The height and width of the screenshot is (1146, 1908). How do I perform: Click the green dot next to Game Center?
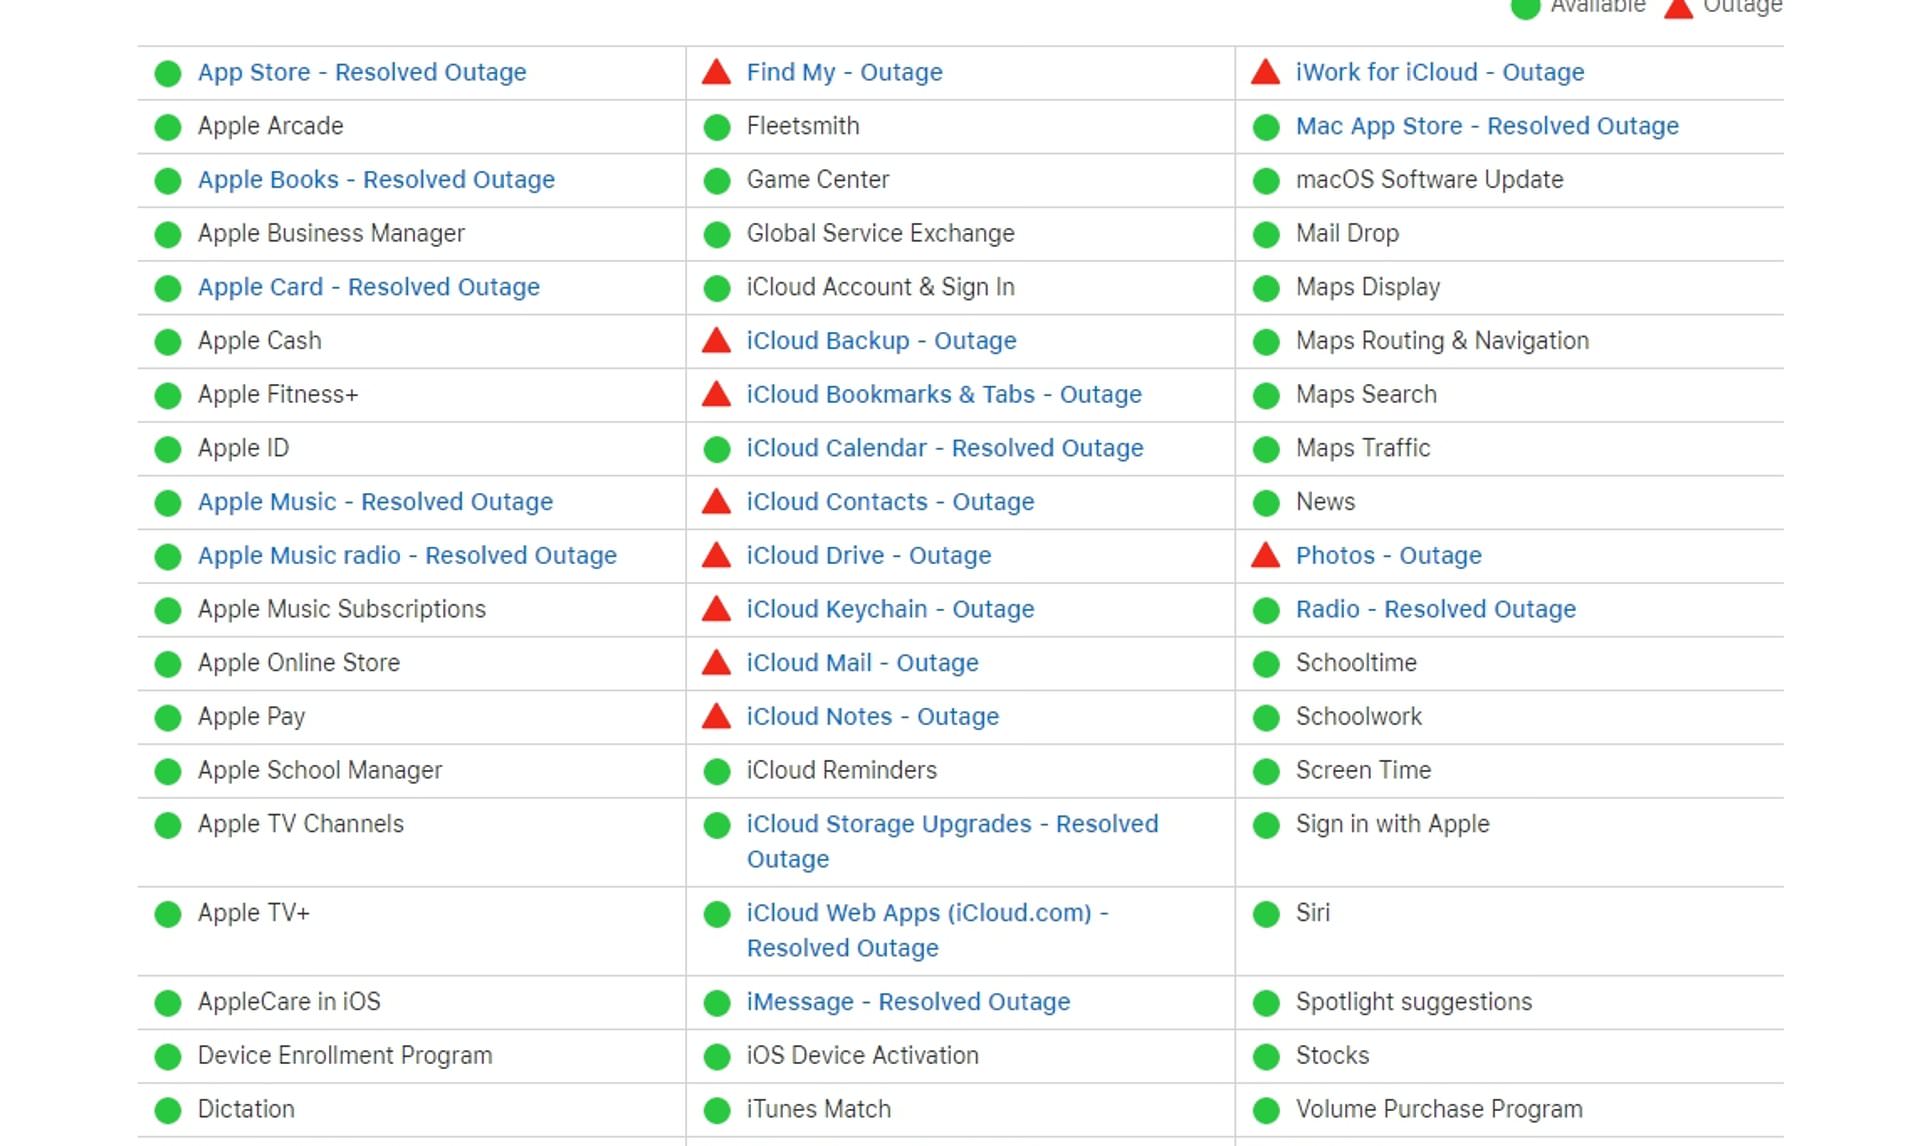pos(717,181)
